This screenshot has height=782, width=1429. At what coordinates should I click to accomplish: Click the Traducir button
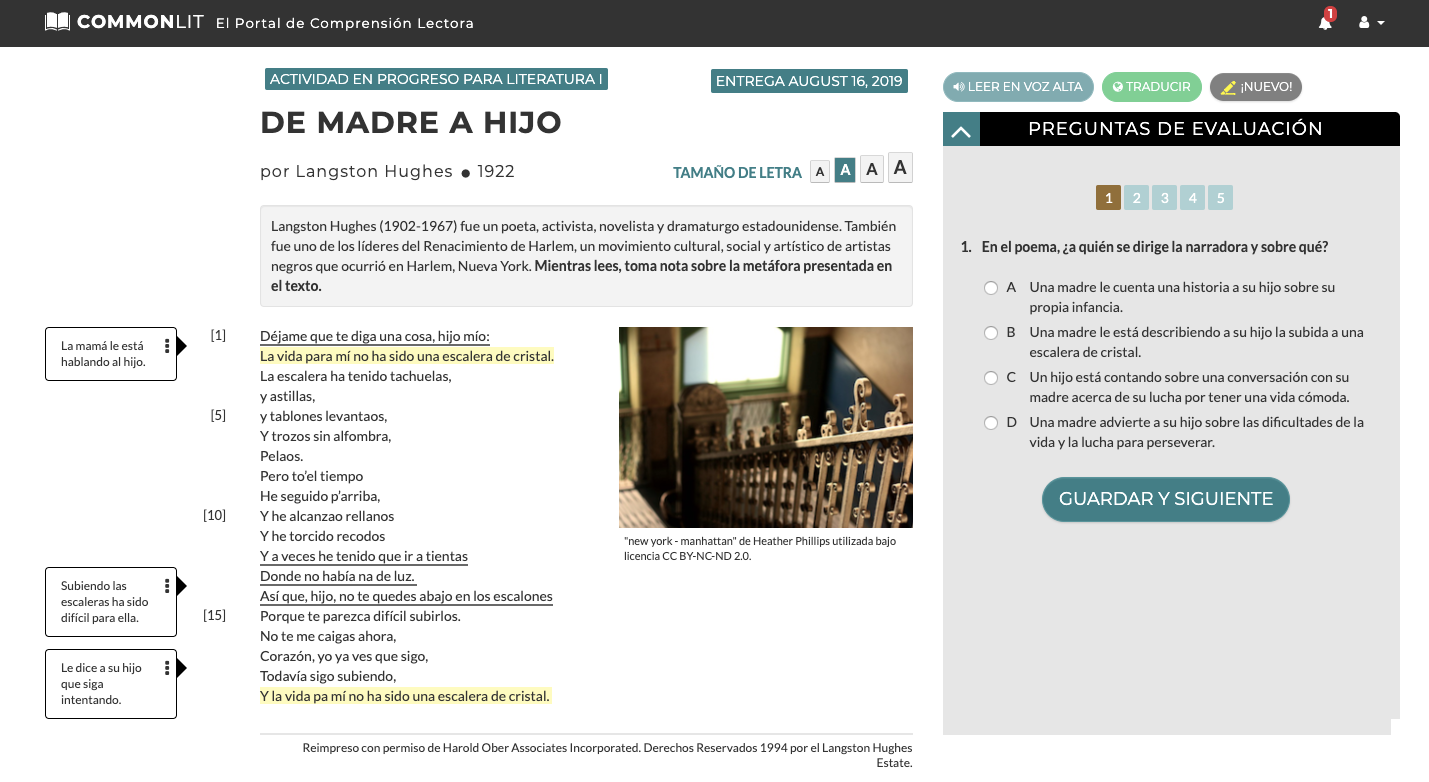(x=1151, y=87)
